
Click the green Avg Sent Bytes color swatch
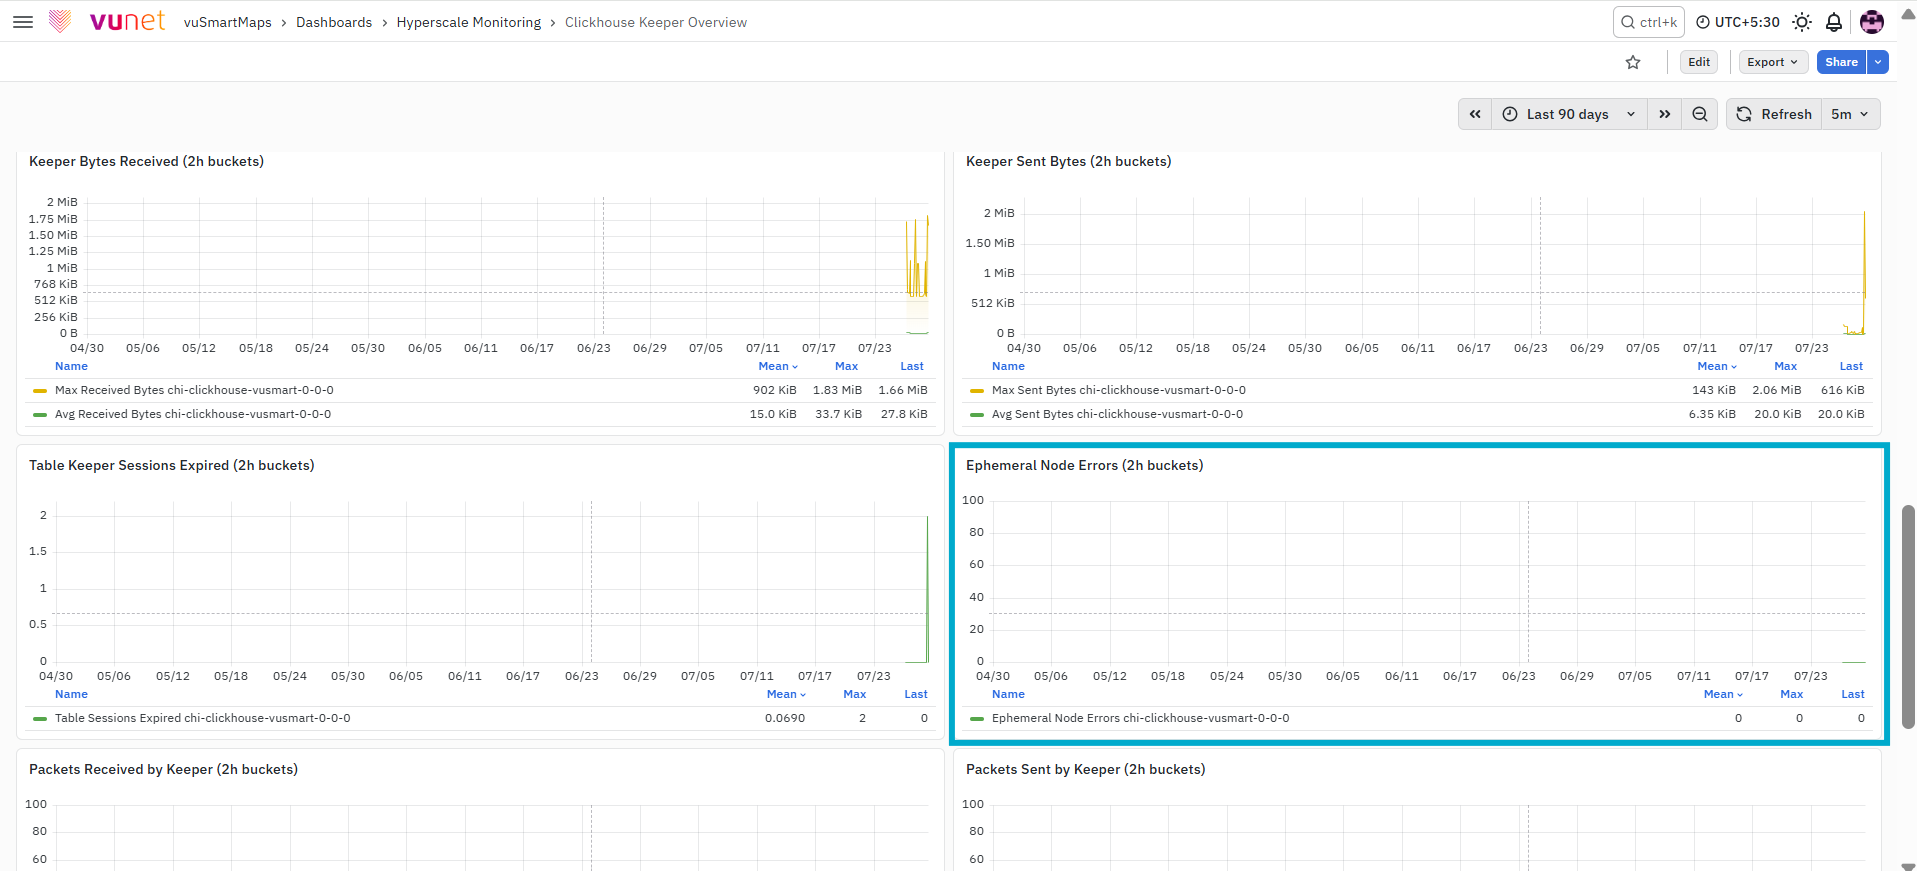tap(977, 415)
